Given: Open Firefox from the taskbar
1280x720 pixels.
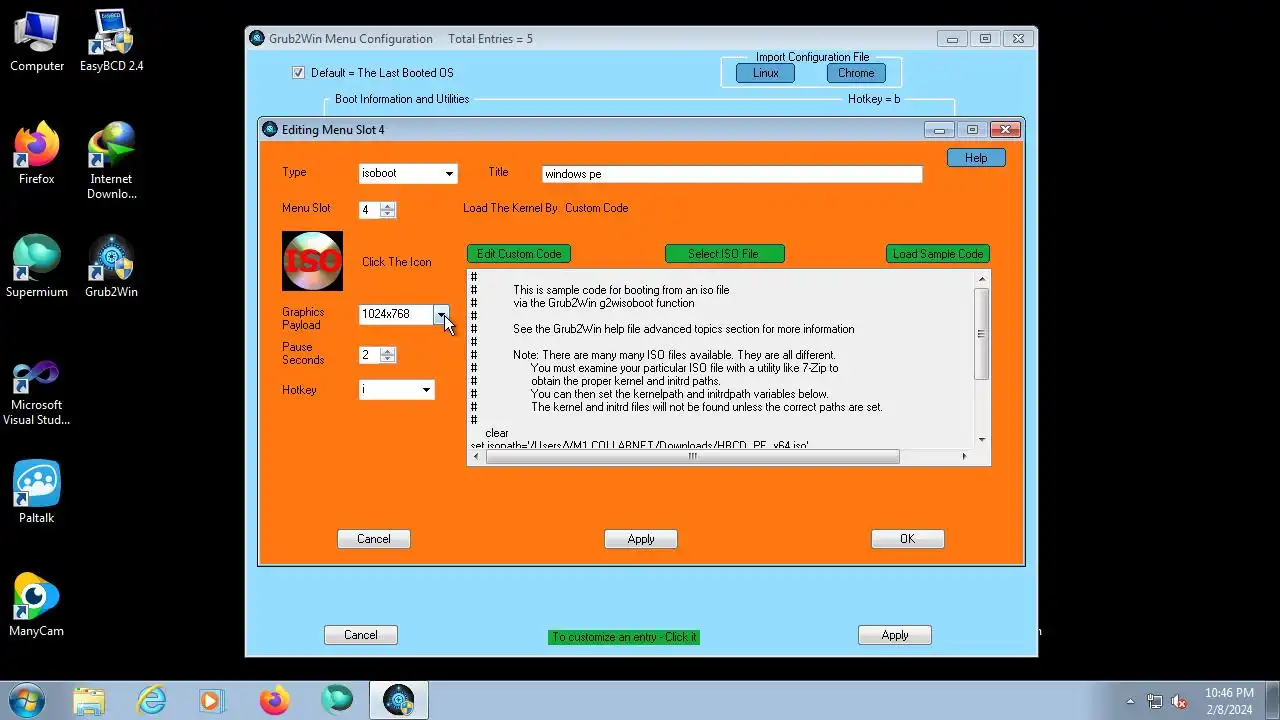Looking at the screenshot, I should pyautogui.click(x=274, y=701).
